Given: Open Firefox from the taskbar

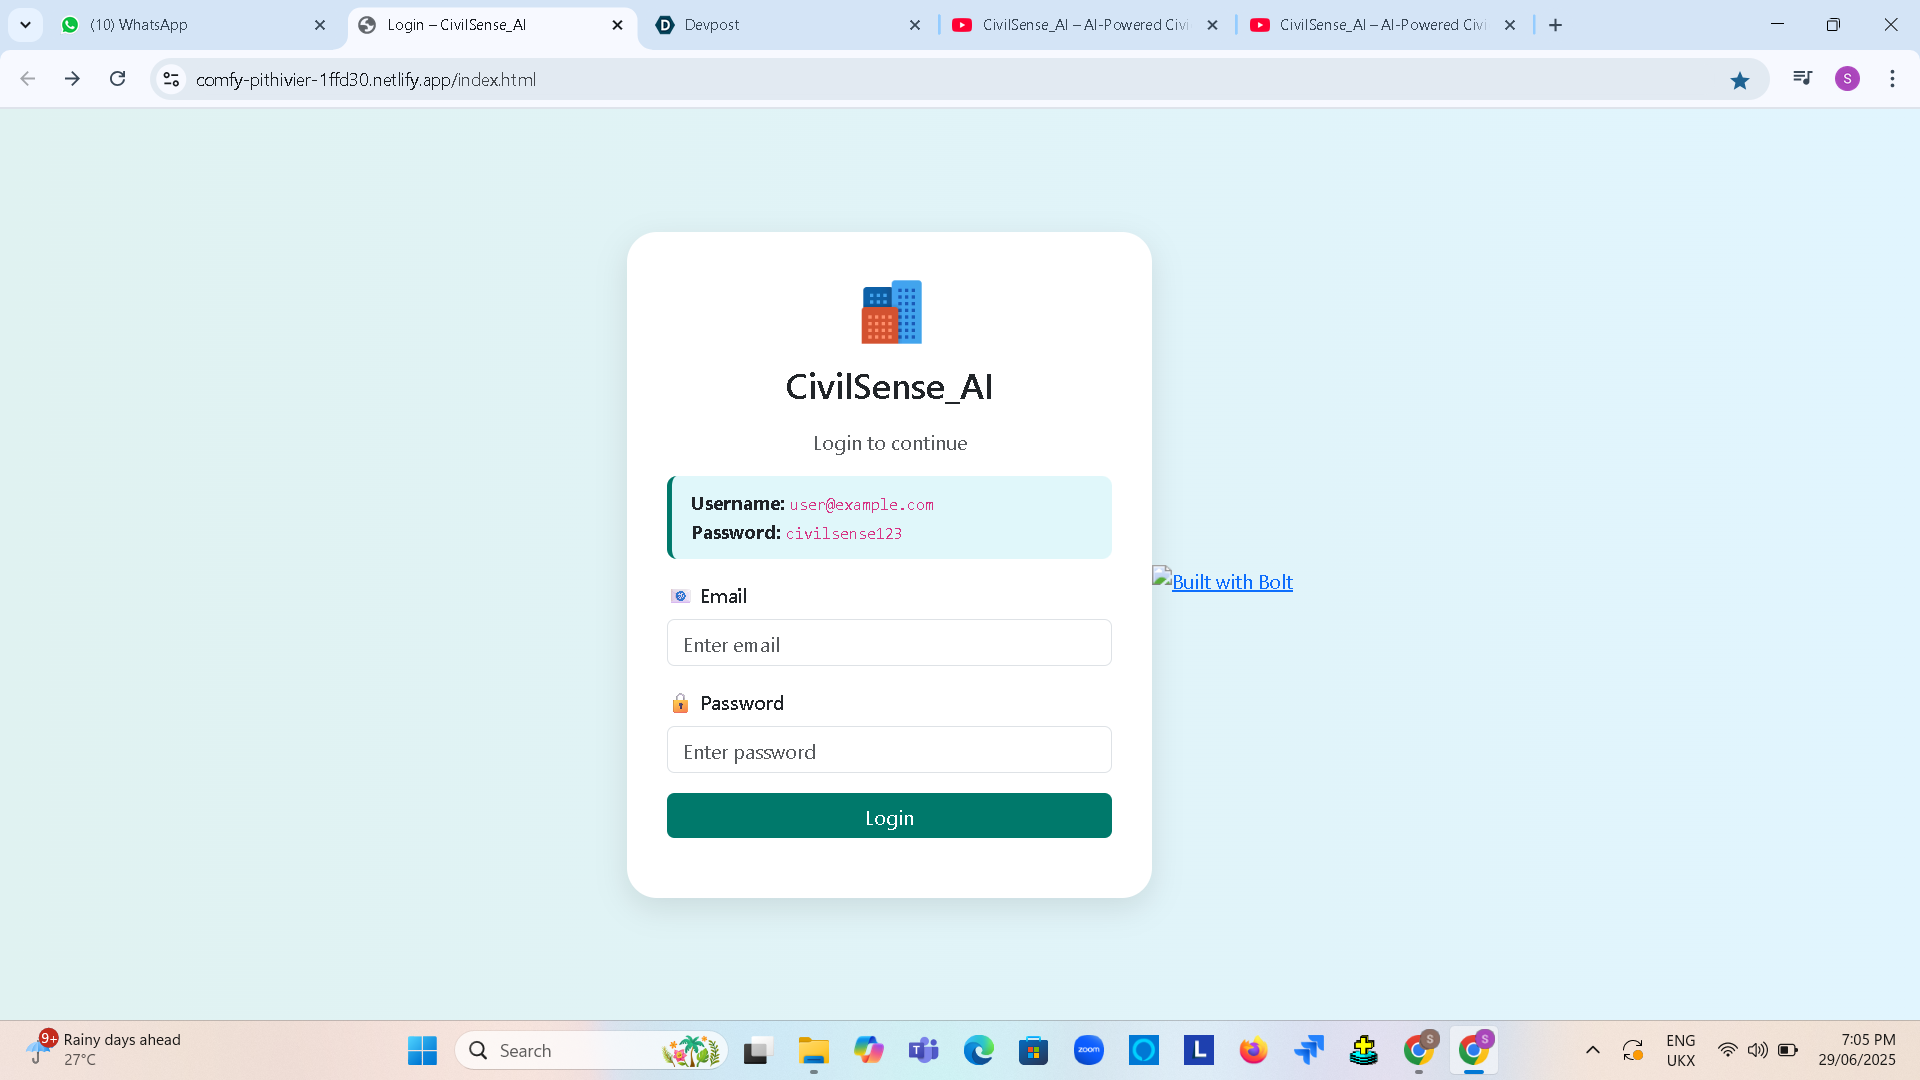Looking at the screenshot, I should (1253, 1051).
